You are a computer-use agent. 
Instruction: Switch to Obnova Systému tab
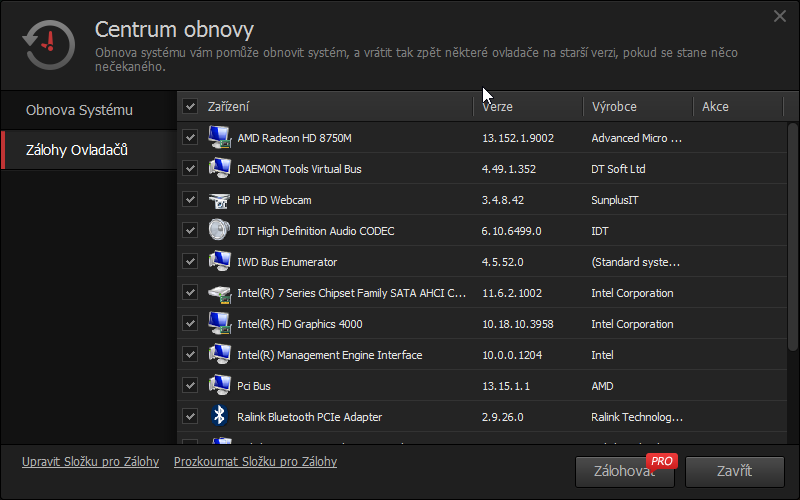(x=89, y=110)
